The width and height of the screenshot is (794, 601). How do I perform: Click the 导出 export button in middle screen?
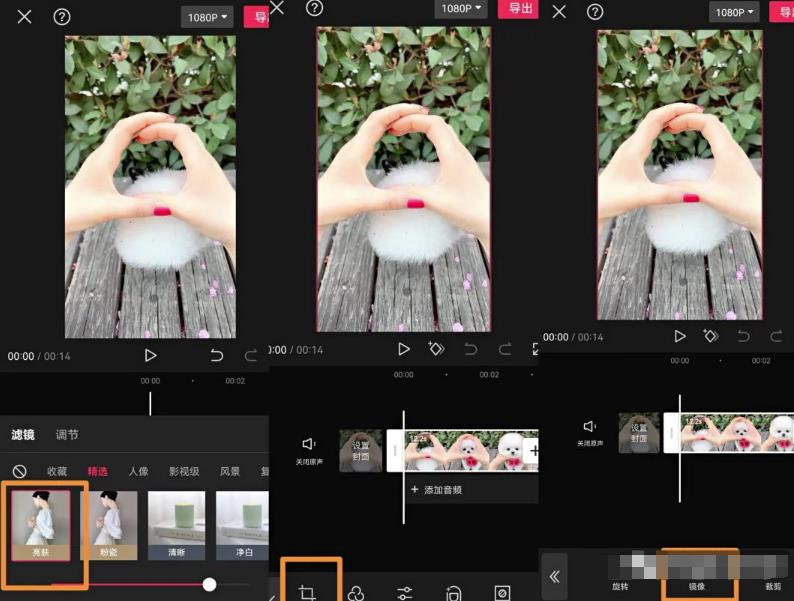tap(519, 8)
